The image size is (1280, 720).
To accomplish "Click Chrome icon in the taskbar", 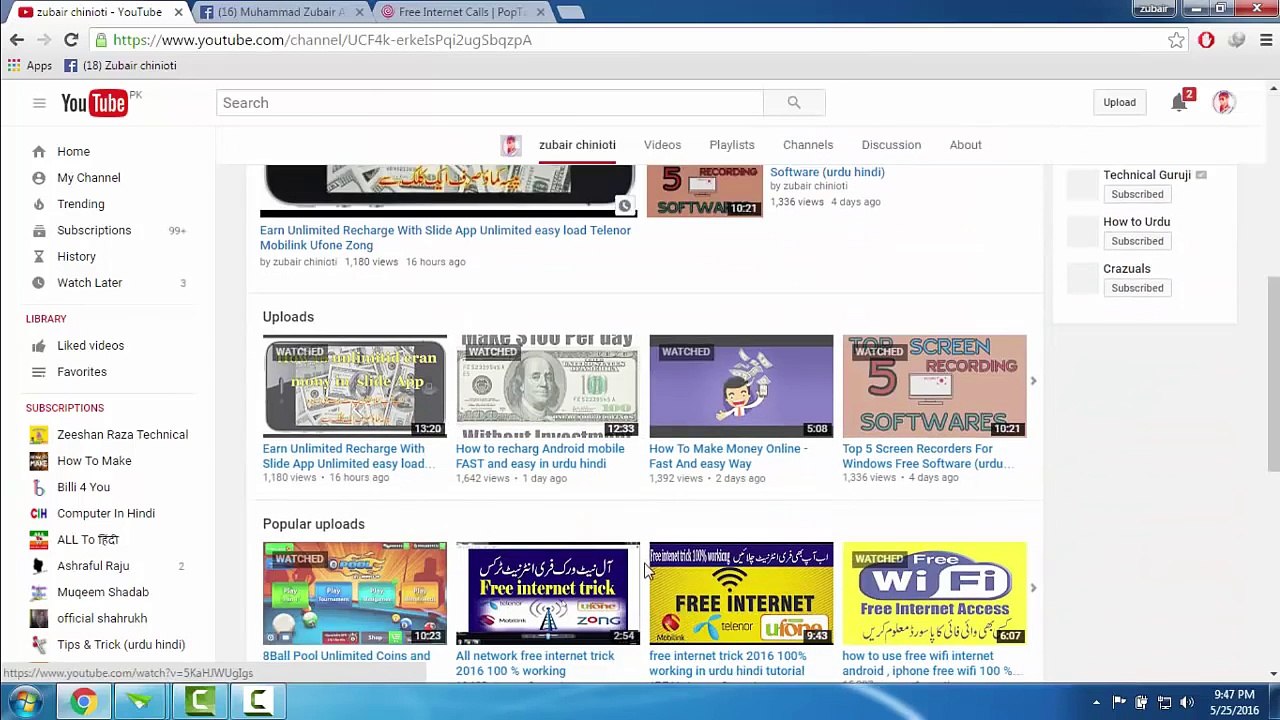I will (x=83, y=702).
